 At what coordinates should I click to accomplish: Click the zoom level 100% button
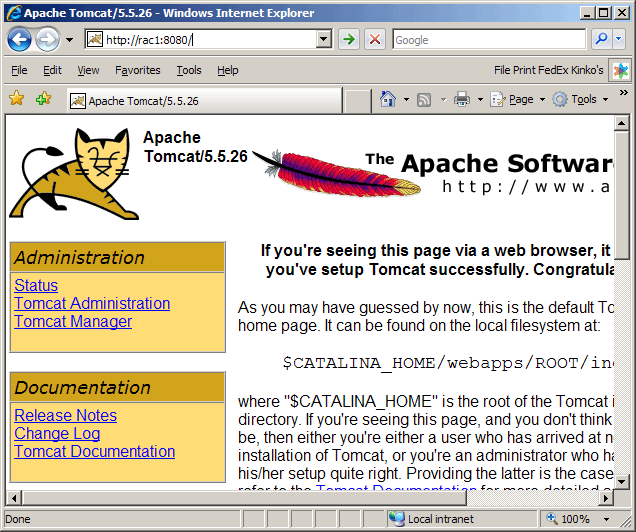[x=568, y=519]
